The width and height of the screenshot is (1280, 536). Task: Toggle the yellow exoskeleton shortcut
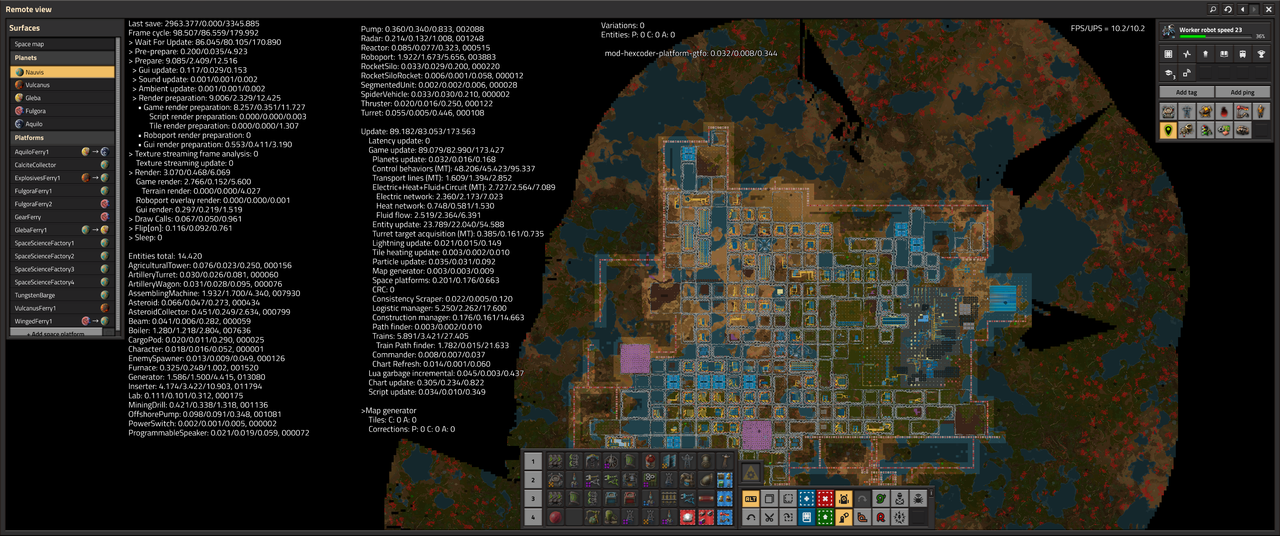(x=844, y=517)
